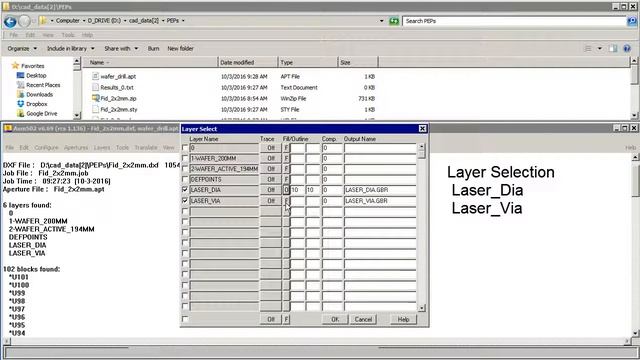Check the 2-WAFER_ACTIVE_194MM layer checkbox
640x360 pixels.
tap(185, 169)
